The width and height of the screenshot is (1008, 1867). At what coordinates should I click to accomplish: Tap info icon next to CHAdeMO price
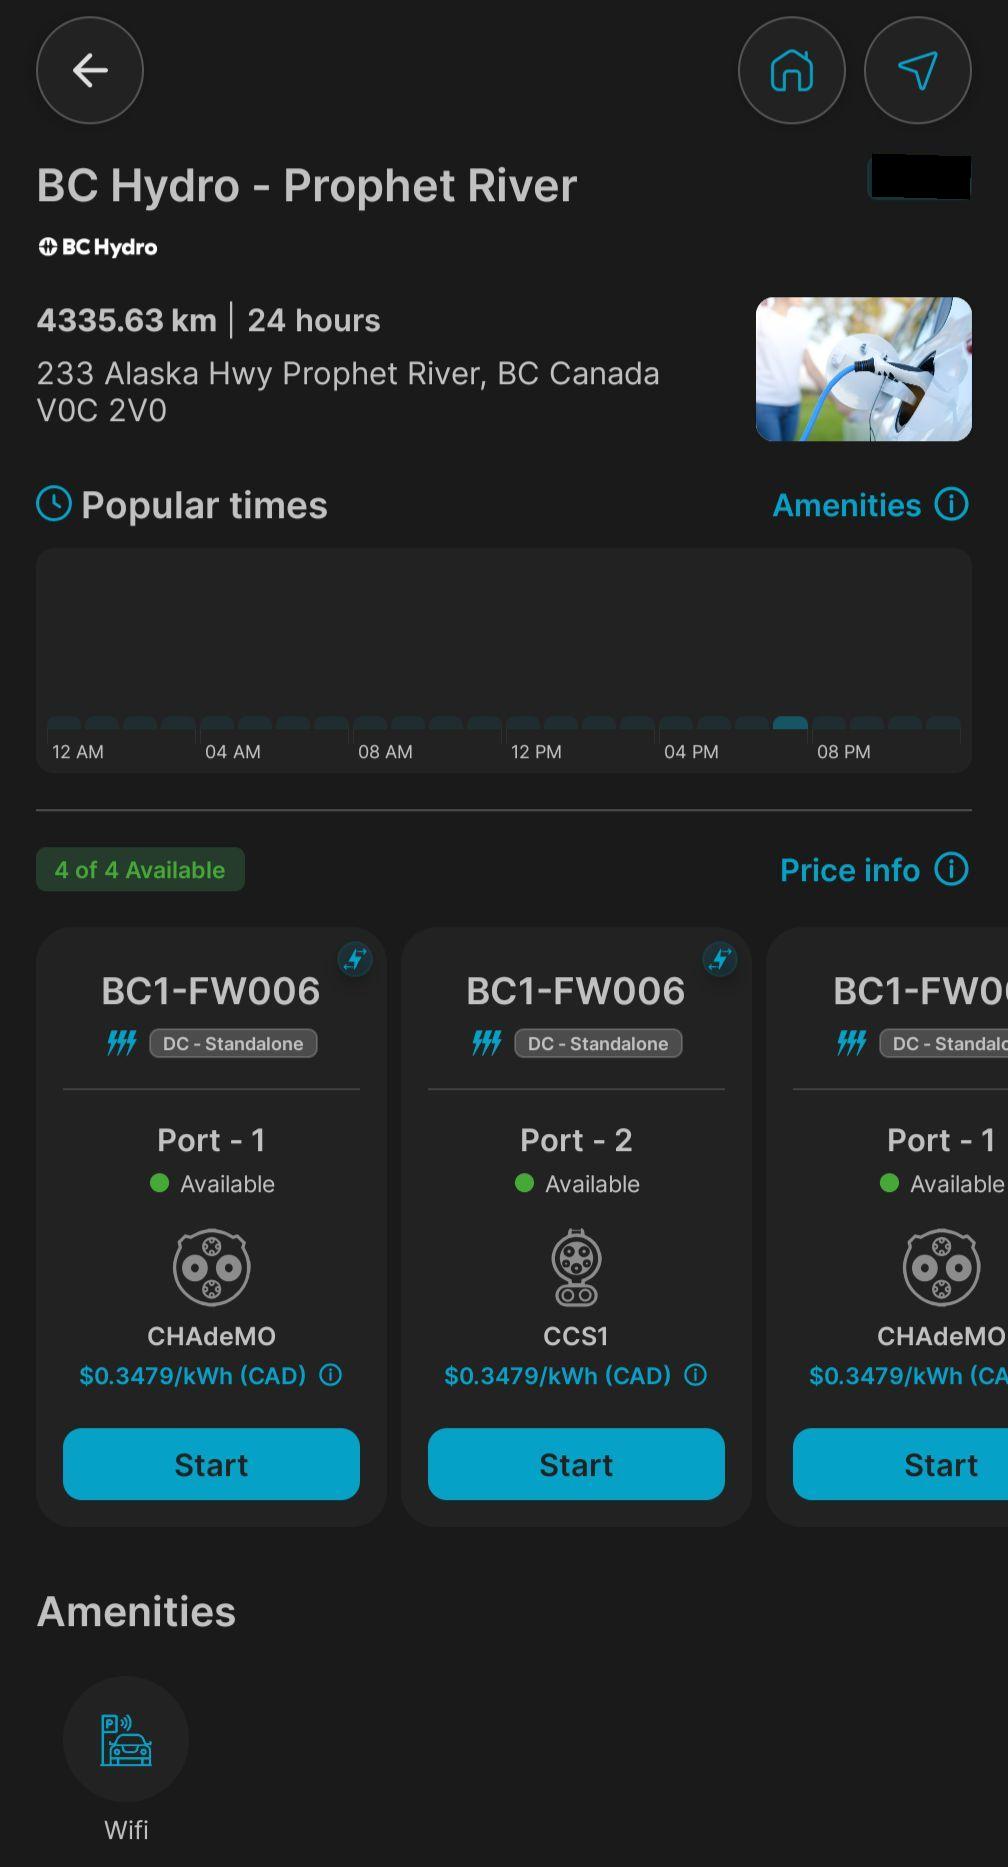[330, 1375]
